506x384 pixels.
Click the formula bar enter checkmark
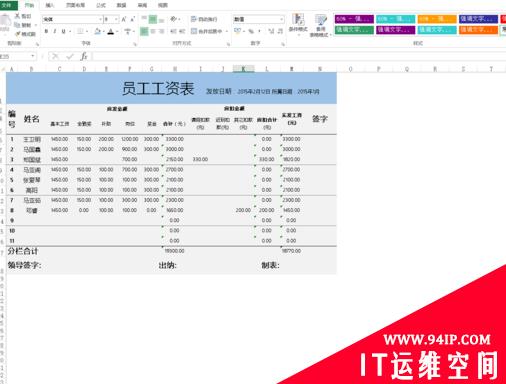(x=70, y=56)
